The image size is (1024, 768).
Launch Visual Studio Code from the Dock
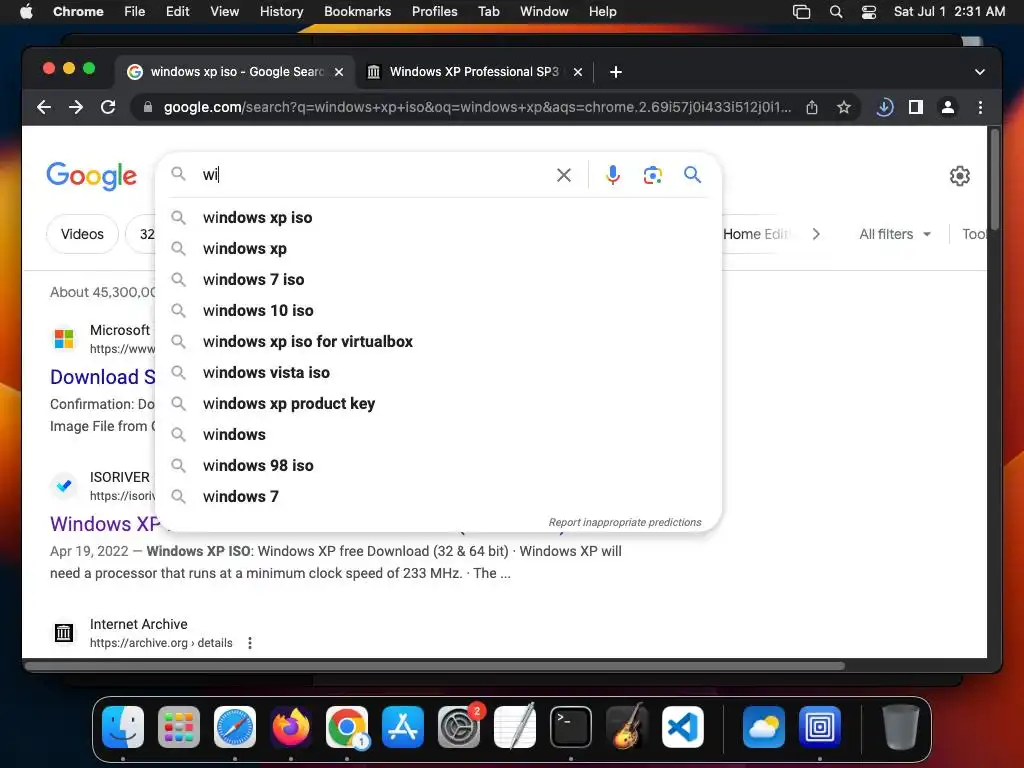[682, 726]
